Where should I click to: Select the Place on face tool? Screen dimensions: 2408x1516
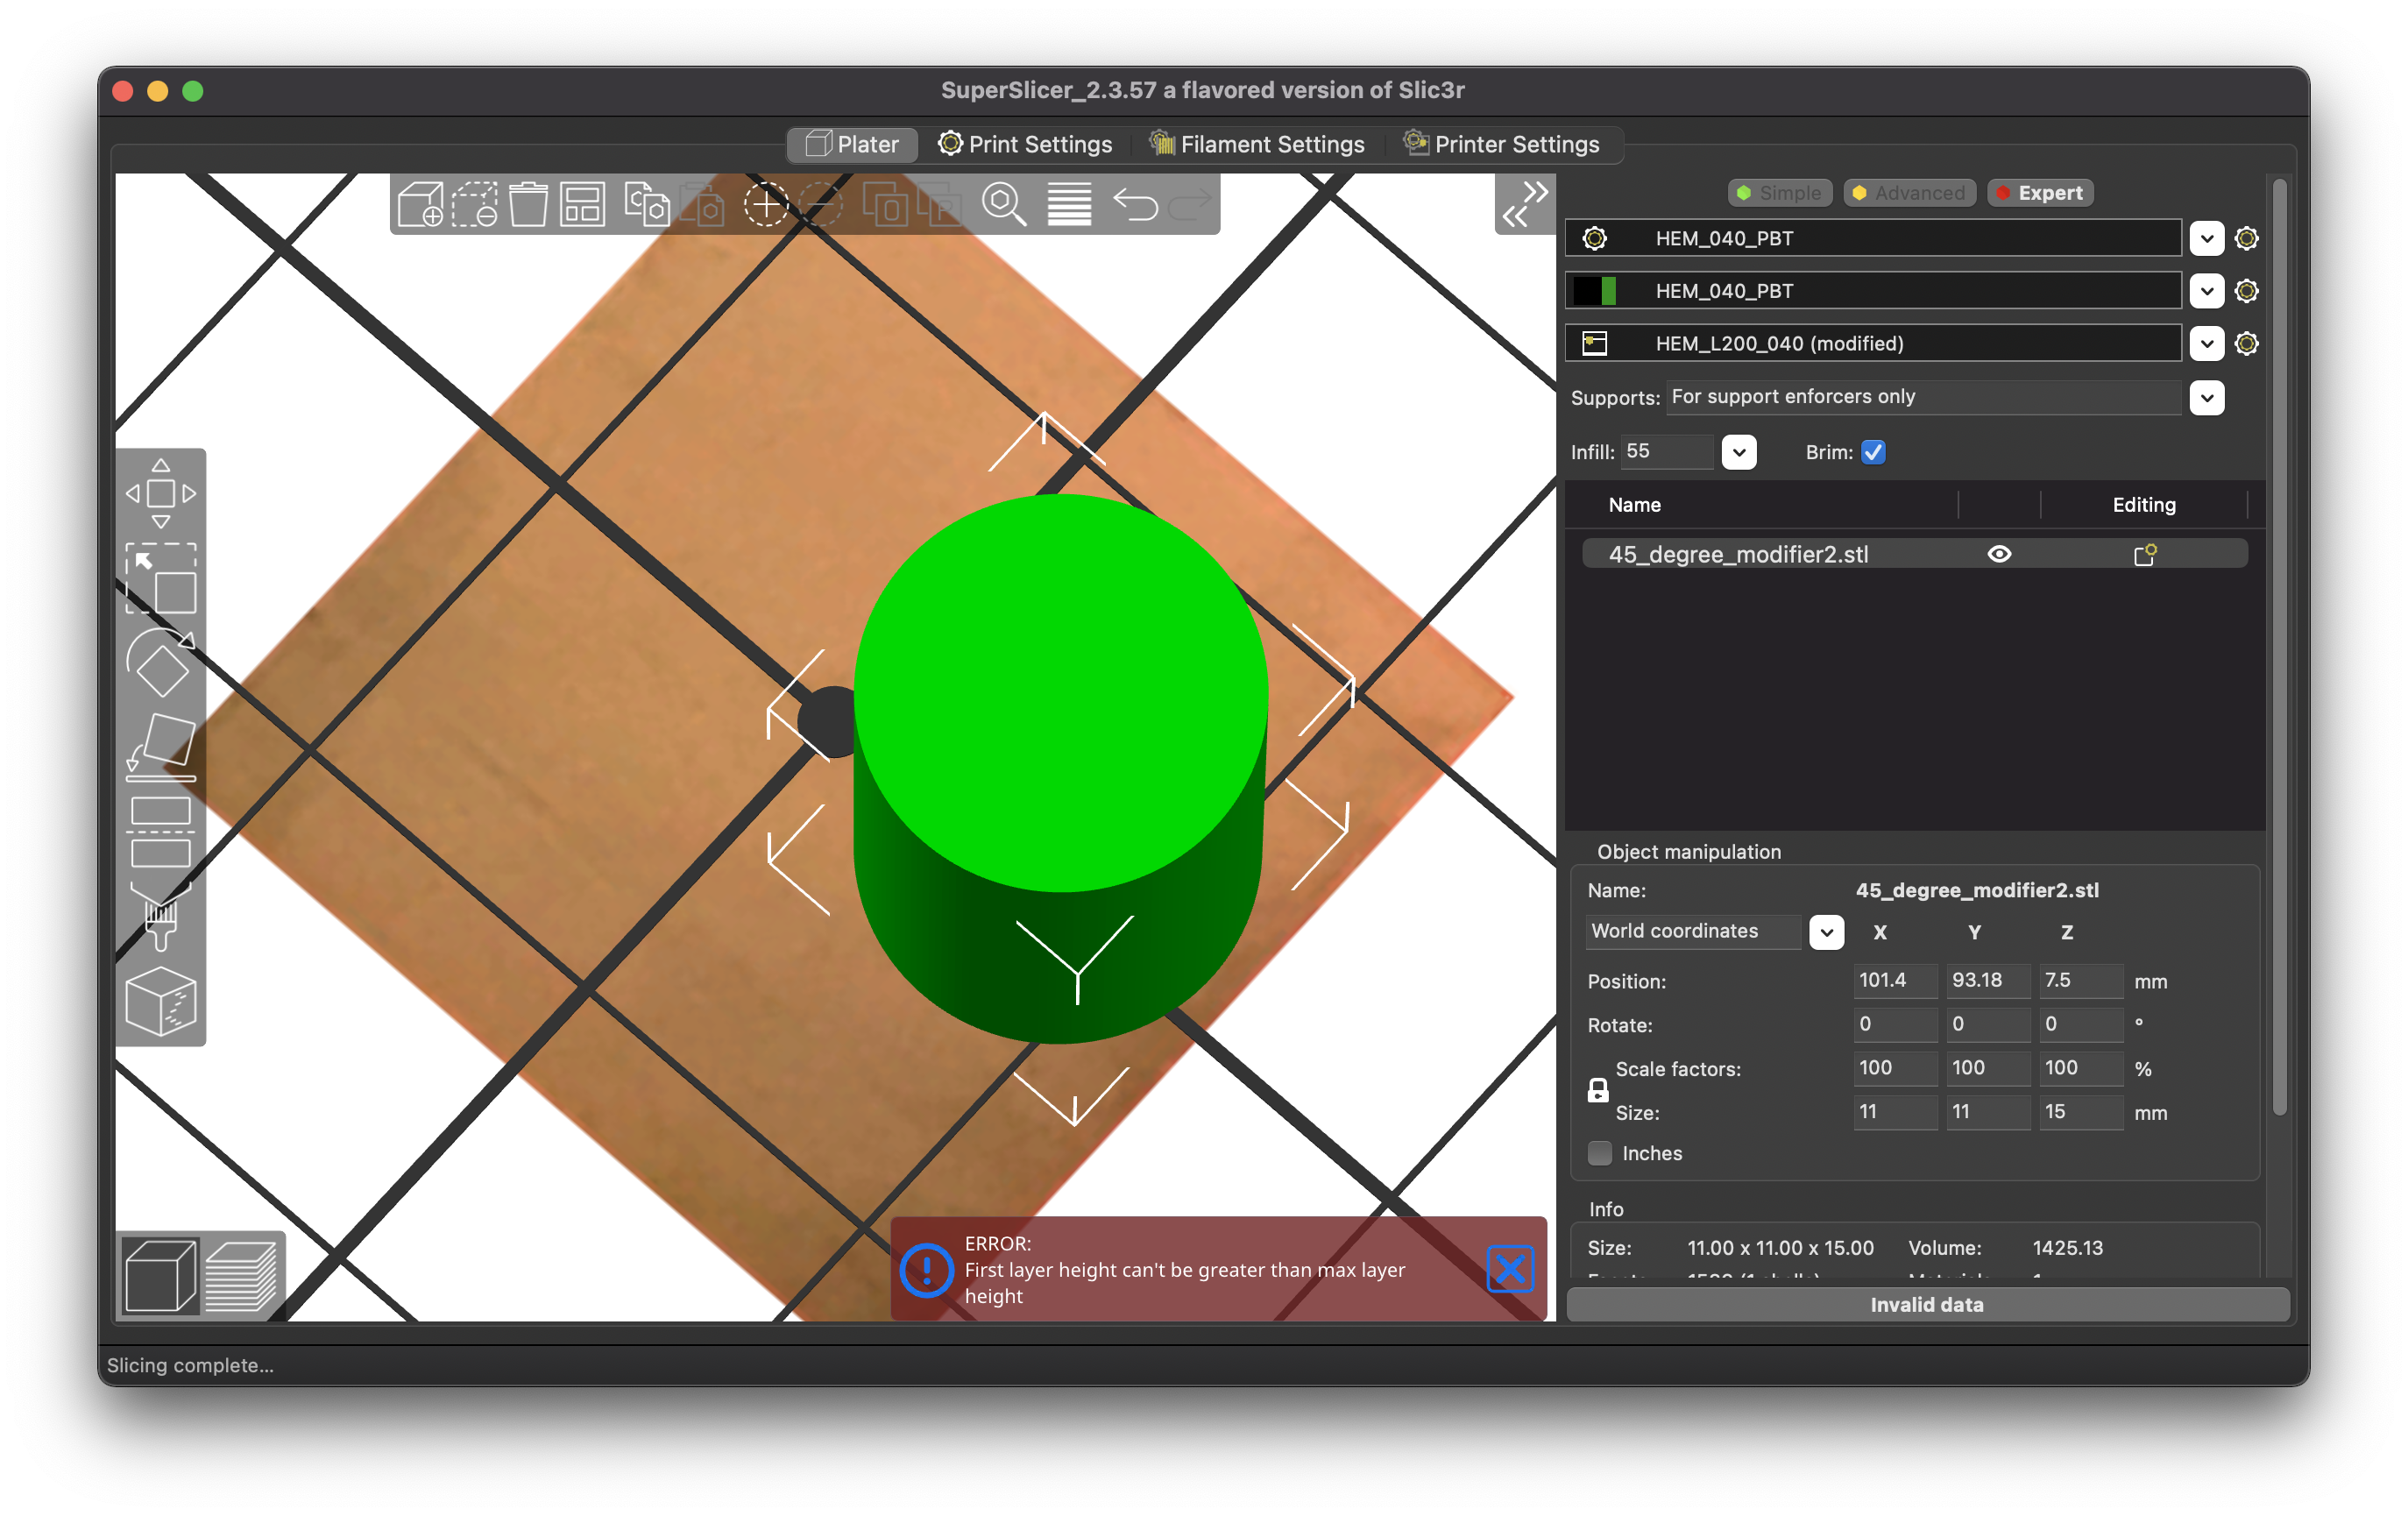click(161, 746)
